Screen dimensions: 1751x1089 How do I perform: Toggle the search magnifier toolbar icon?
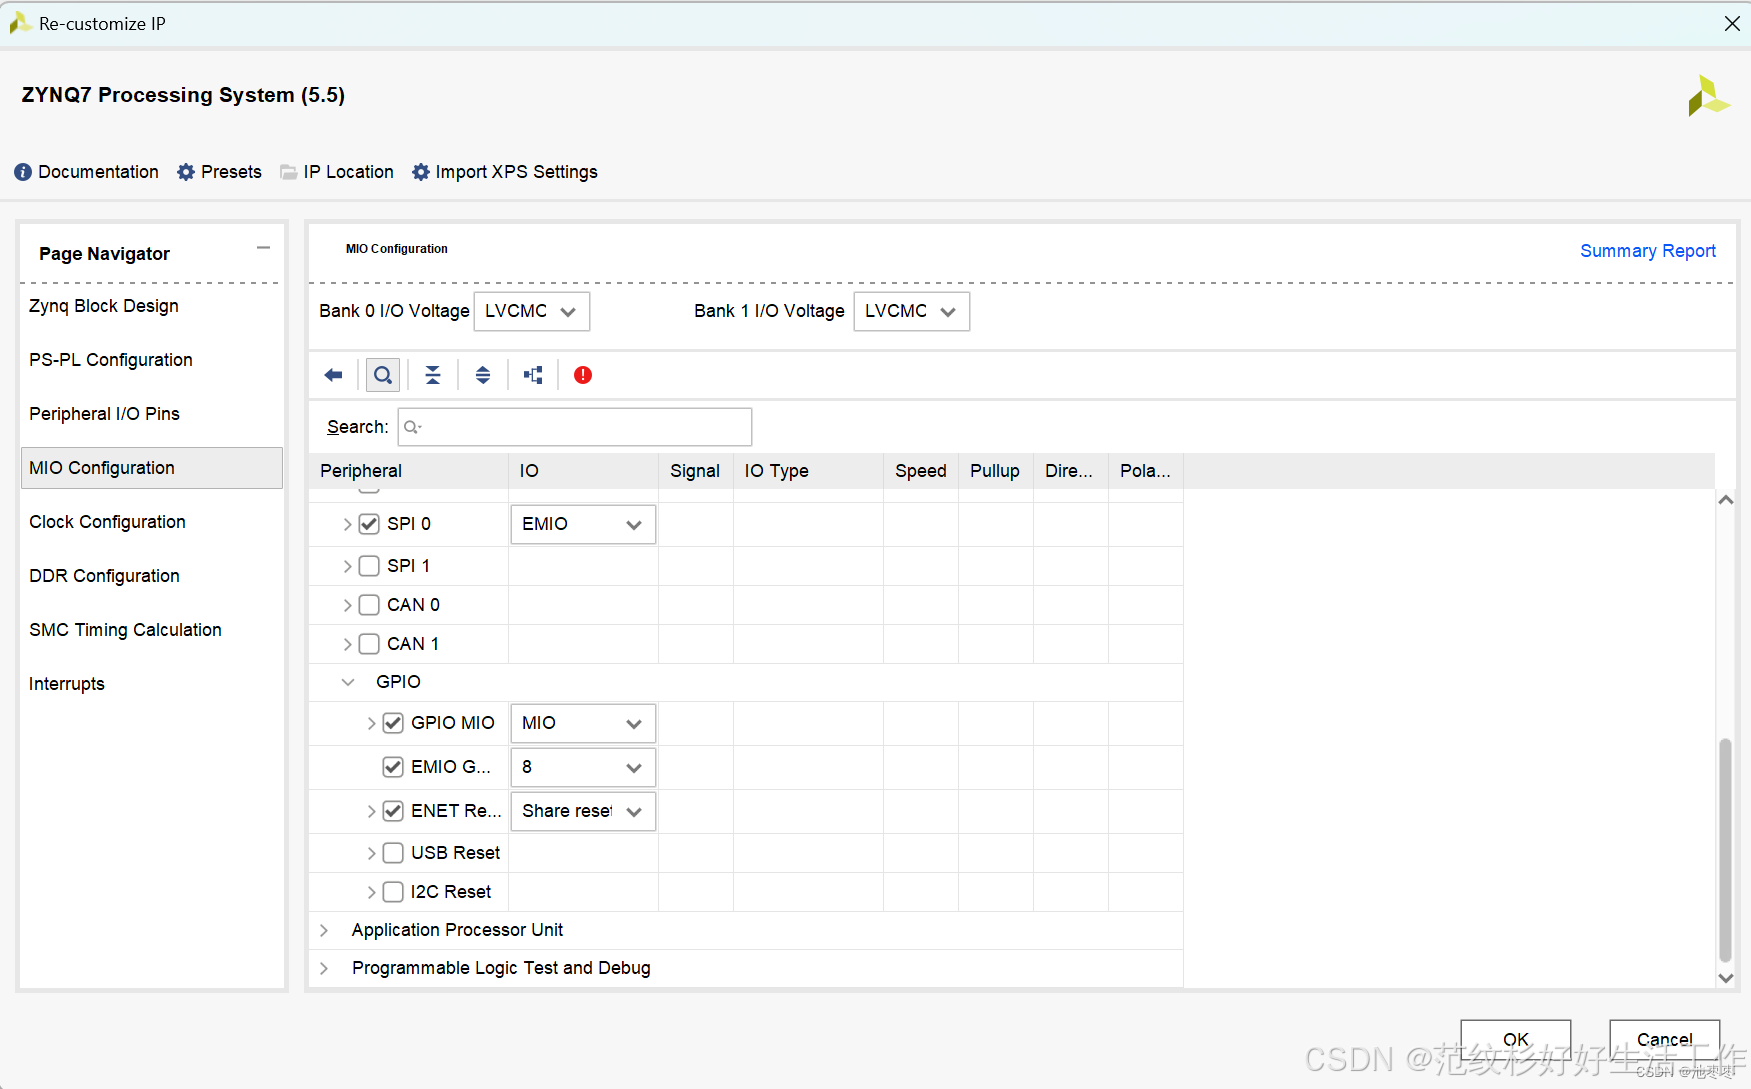click(383, 375)
